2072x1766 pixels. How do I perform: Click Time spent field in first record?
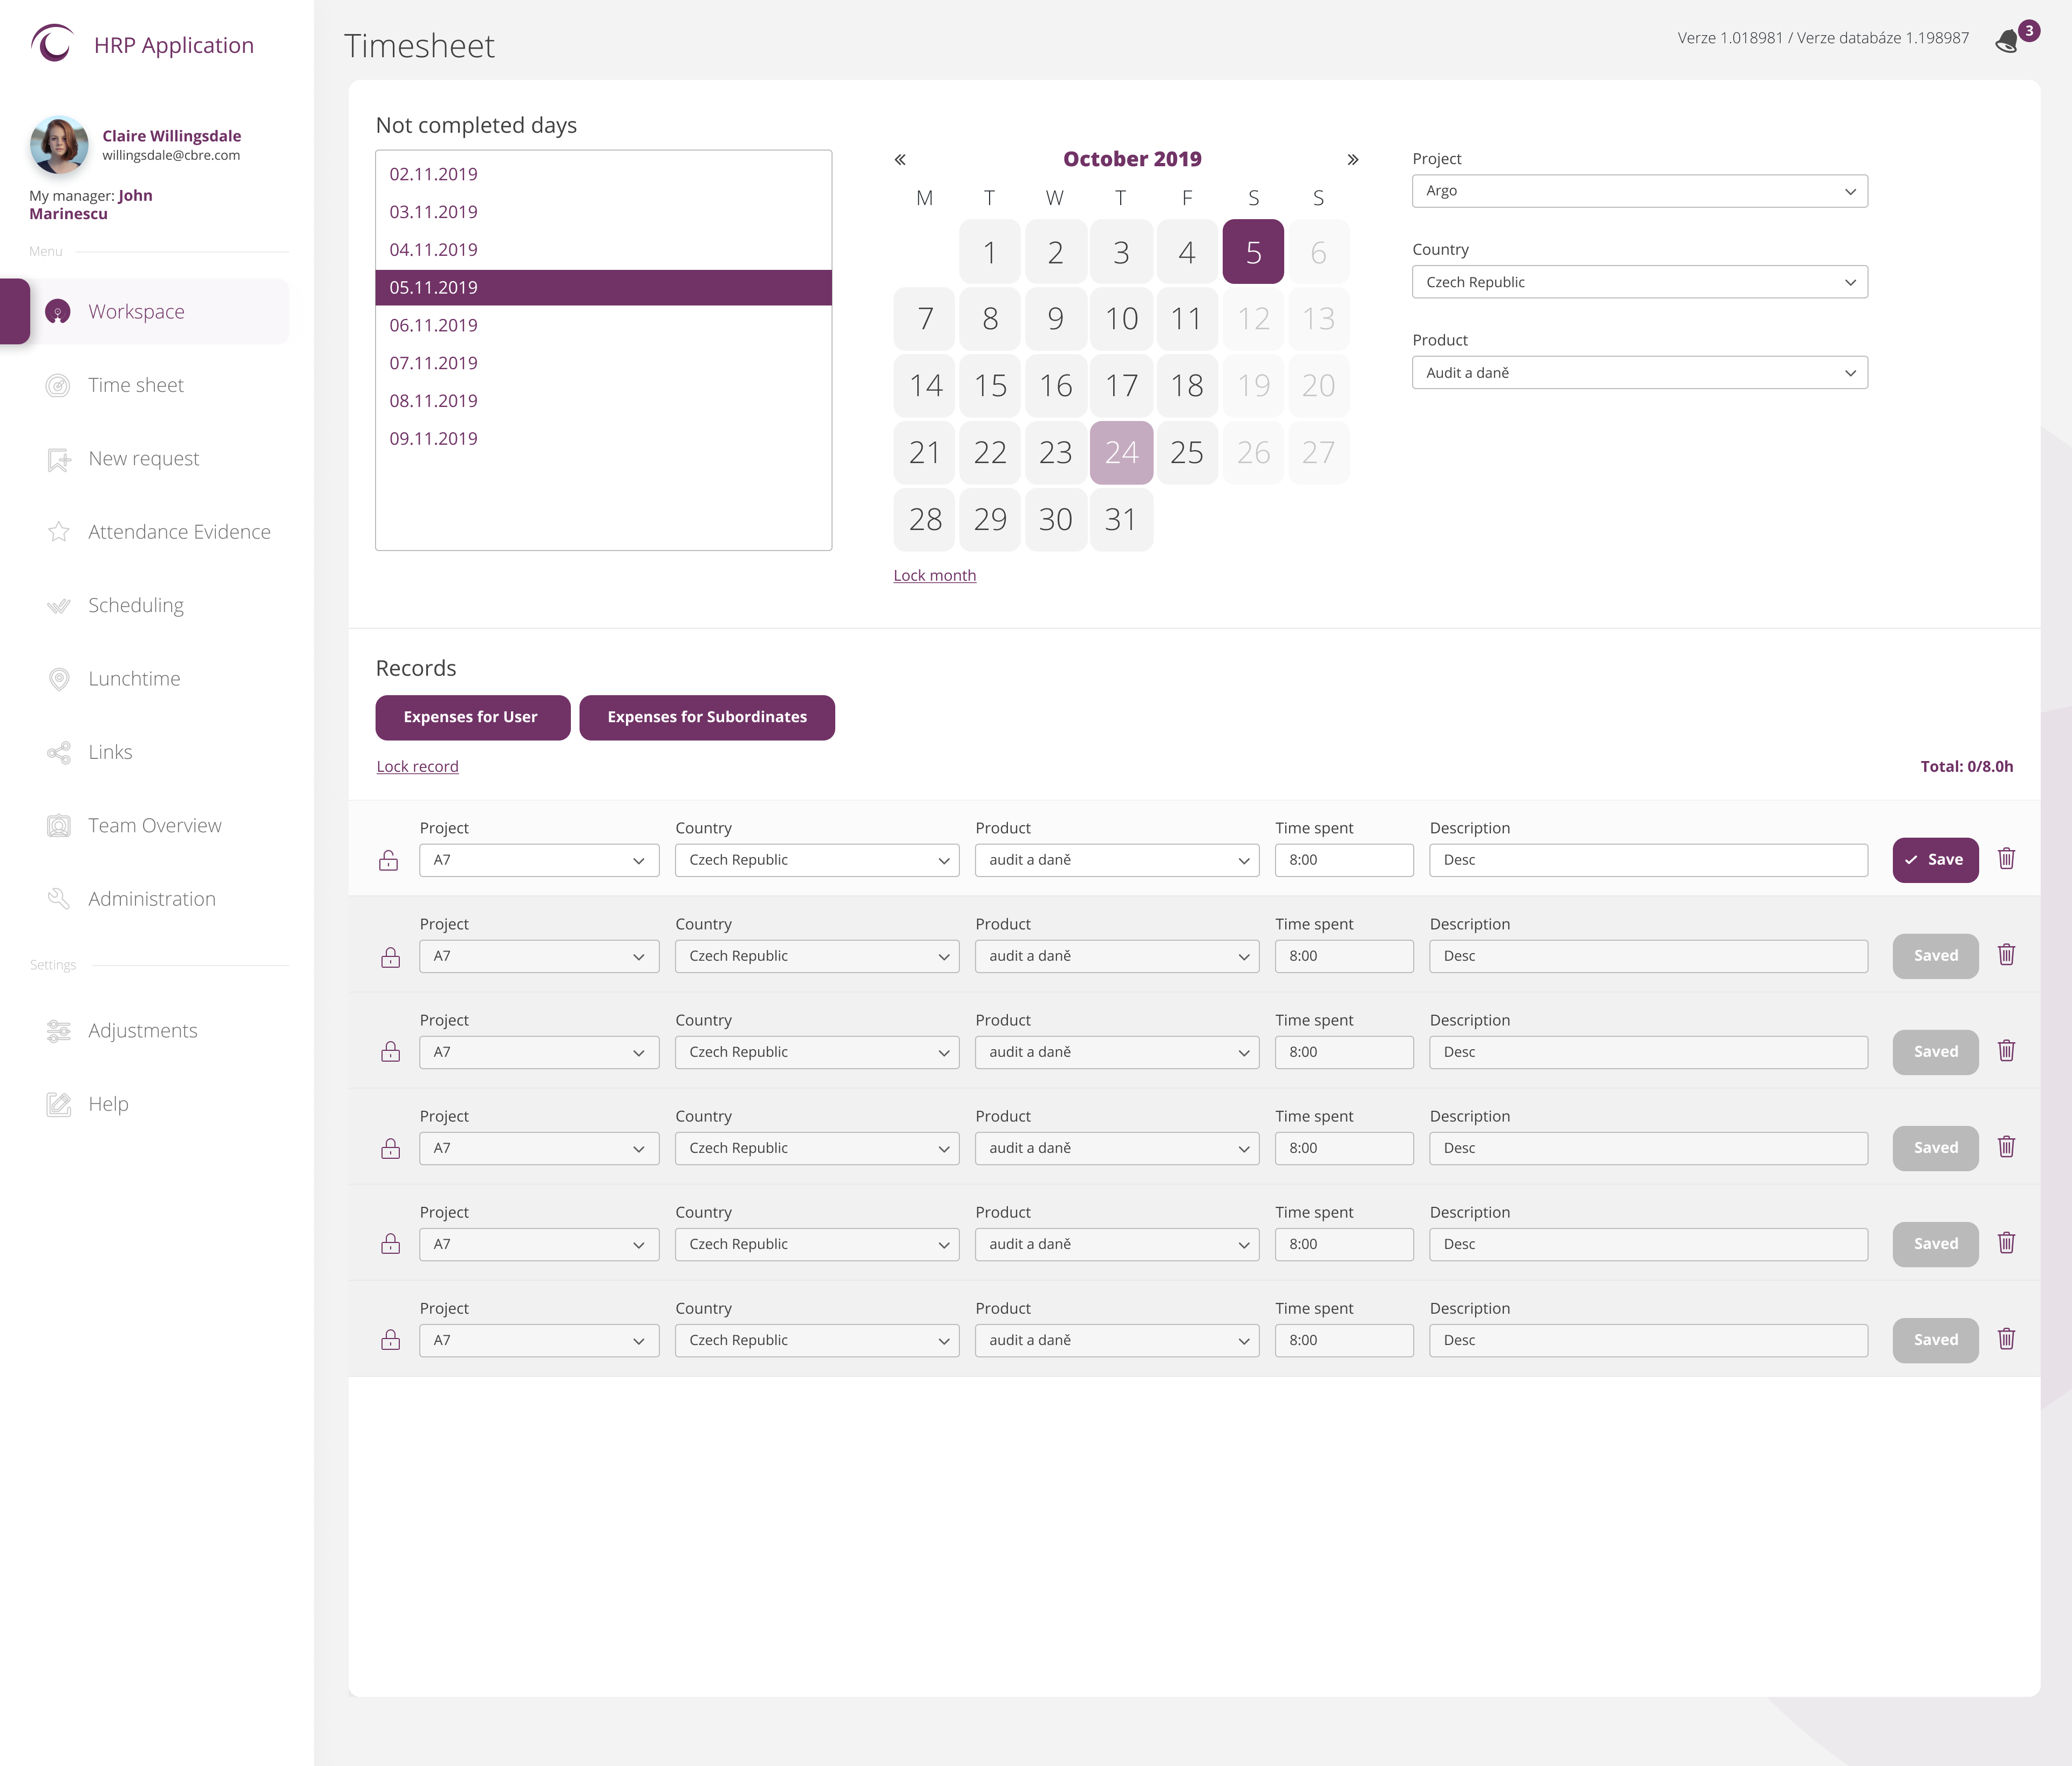coord(1344,860)
